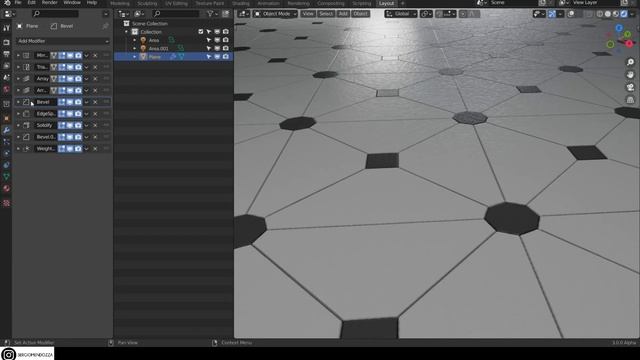Viewport: 640px width, 360px height.
Task: Toggle viewport gizmos display
Action: click(552, 14)
